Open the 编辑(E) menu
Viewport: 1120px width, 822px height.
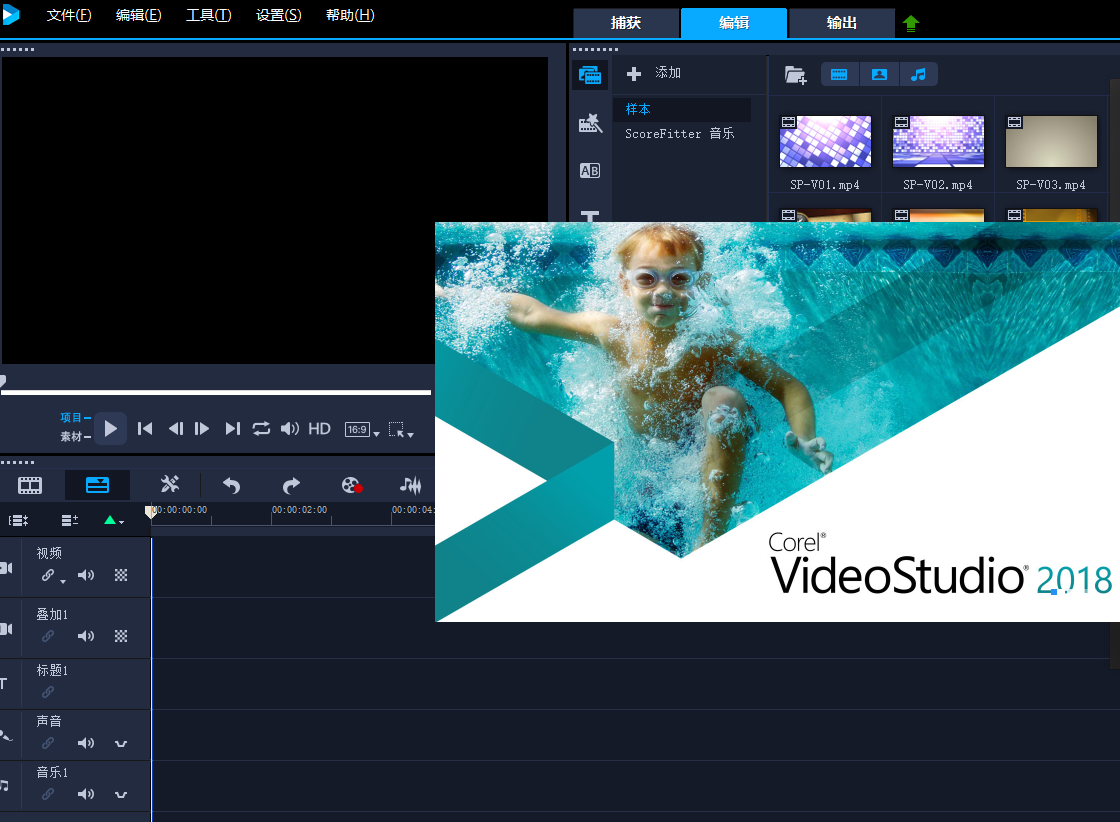pyautogui.click(x=139, y=15)
